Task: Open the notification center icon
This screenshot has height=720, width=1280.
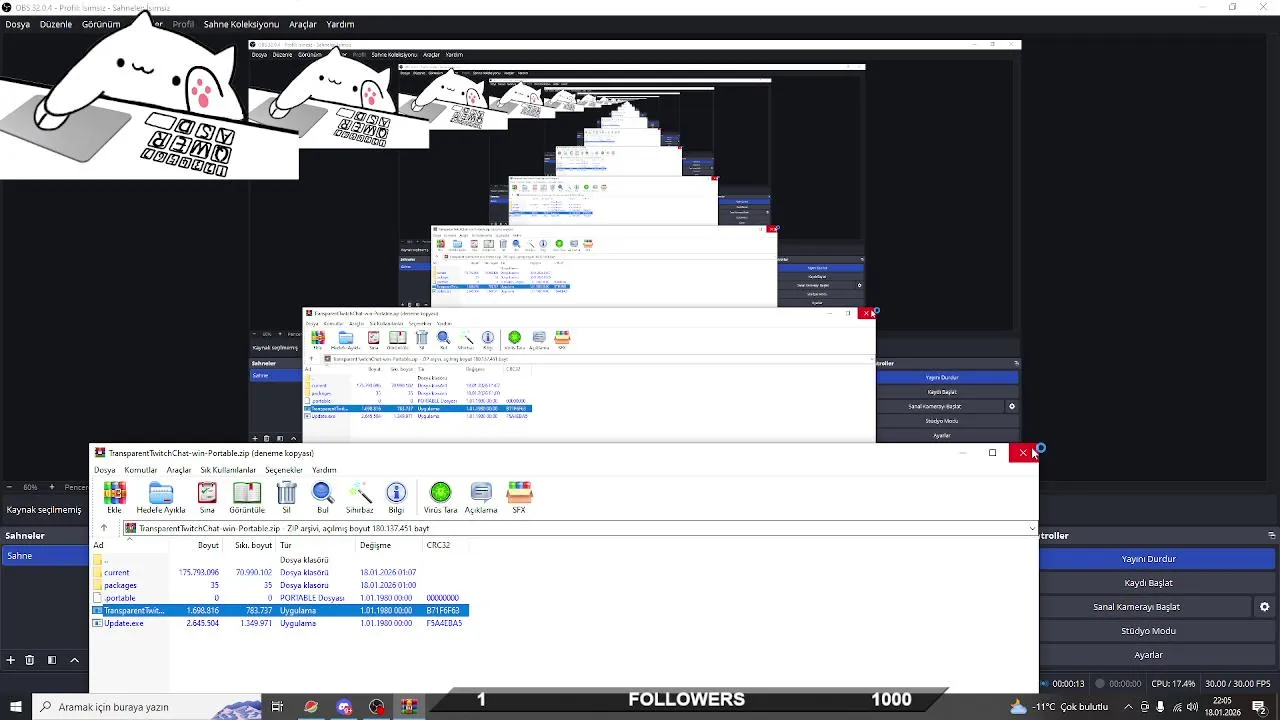Action: (x=1259, y=707)
